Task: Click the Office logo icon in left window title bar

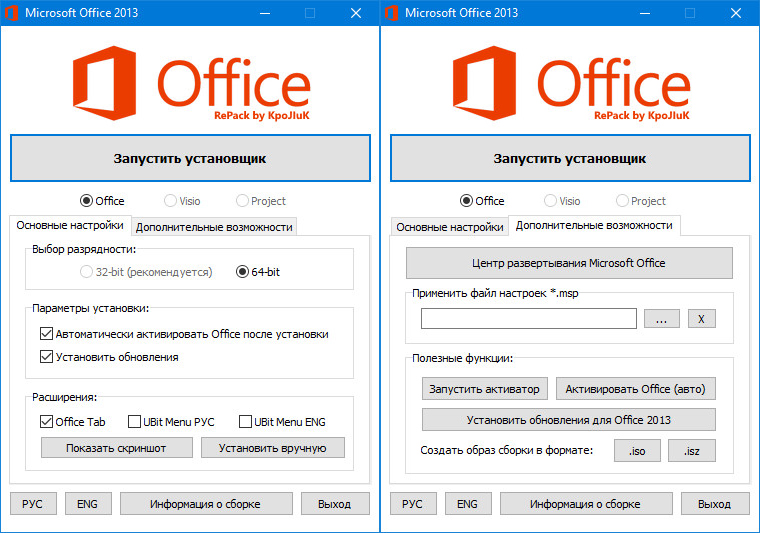Action: tap(12, 13)
